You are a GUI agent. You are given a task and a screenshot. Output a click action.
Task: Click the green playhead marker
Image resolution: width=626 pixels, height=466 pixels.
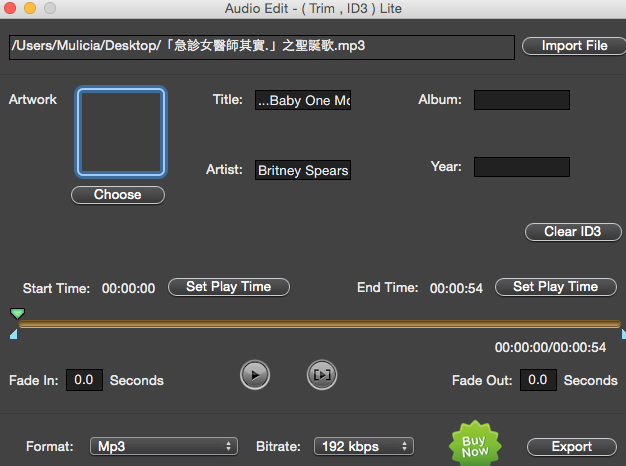click(x=17, y=313)
